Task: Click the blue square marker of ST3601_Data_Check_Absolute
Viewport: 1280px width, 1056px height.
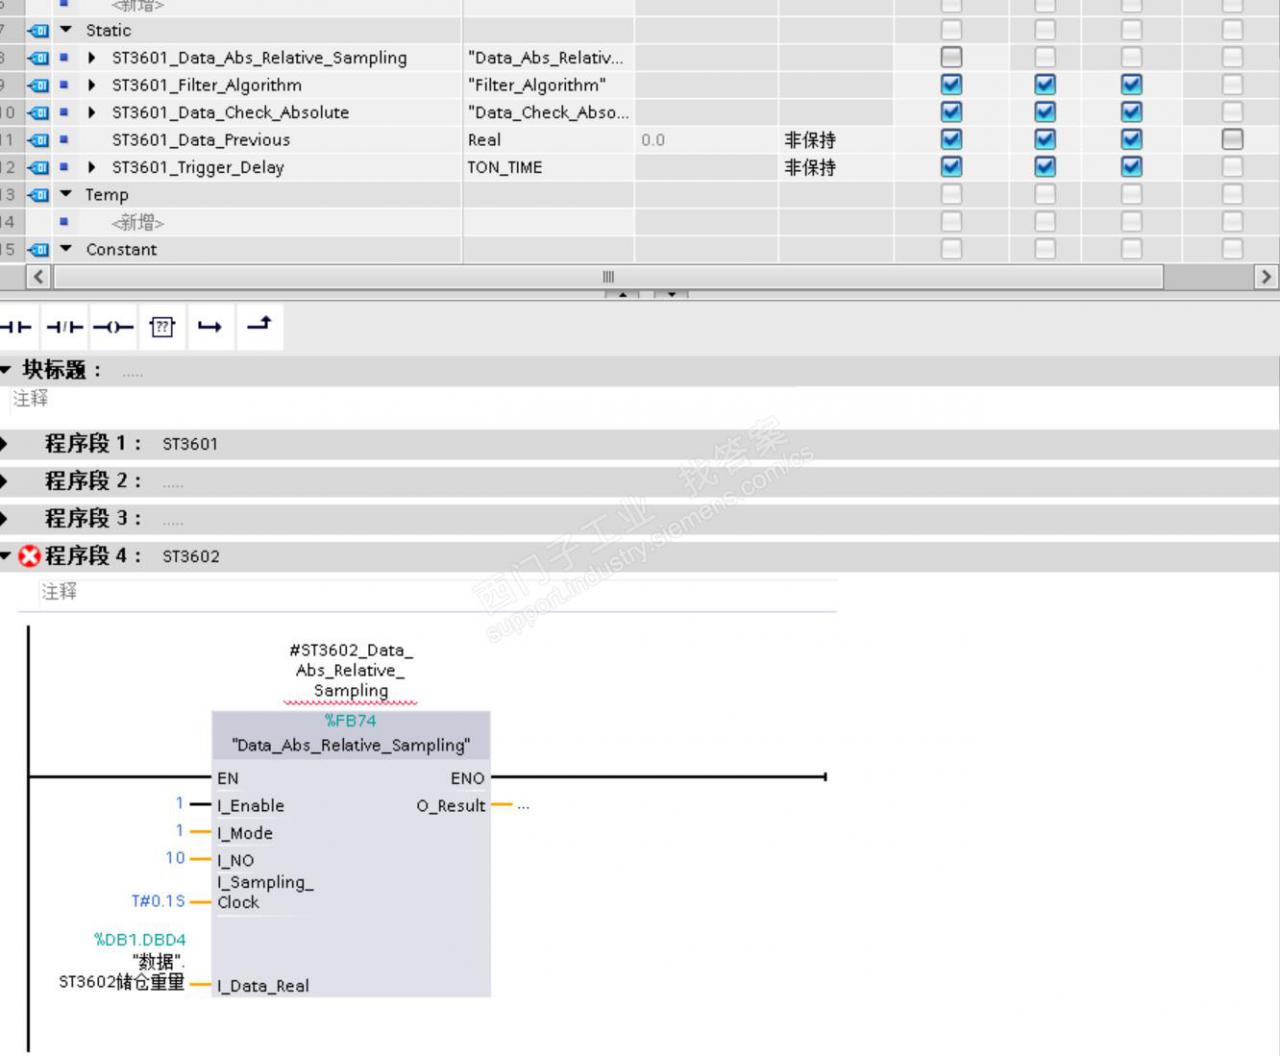Action: [64, 113]
